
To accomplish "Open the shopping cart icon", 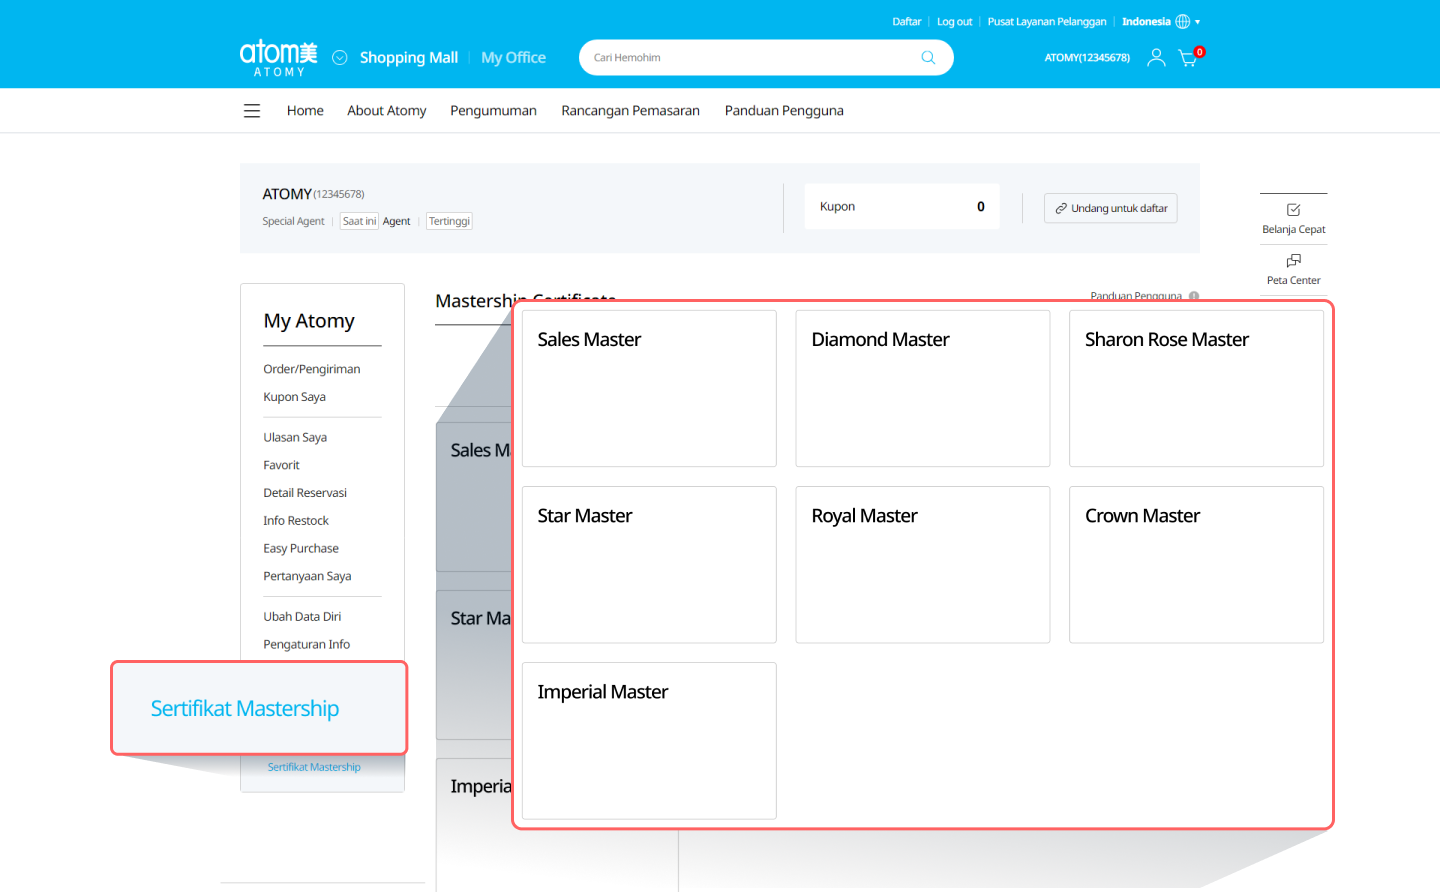I will (x=1188, y=58).
